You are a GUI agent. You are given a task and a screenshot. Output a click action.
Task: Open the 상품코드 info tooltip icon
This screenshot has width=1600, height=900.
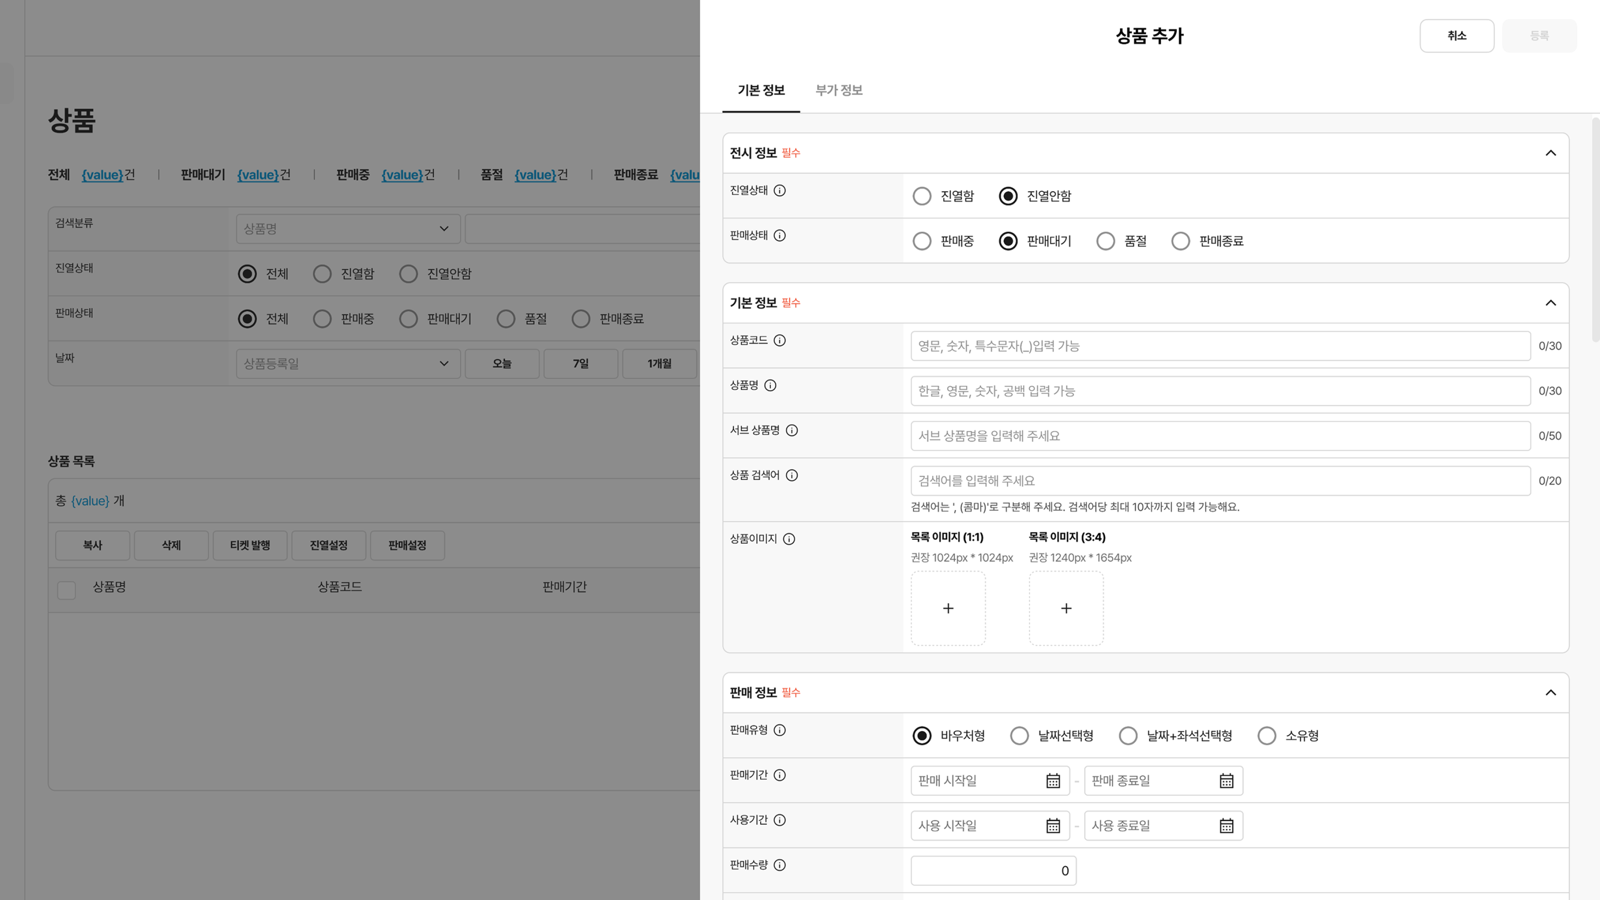(780, 341)
